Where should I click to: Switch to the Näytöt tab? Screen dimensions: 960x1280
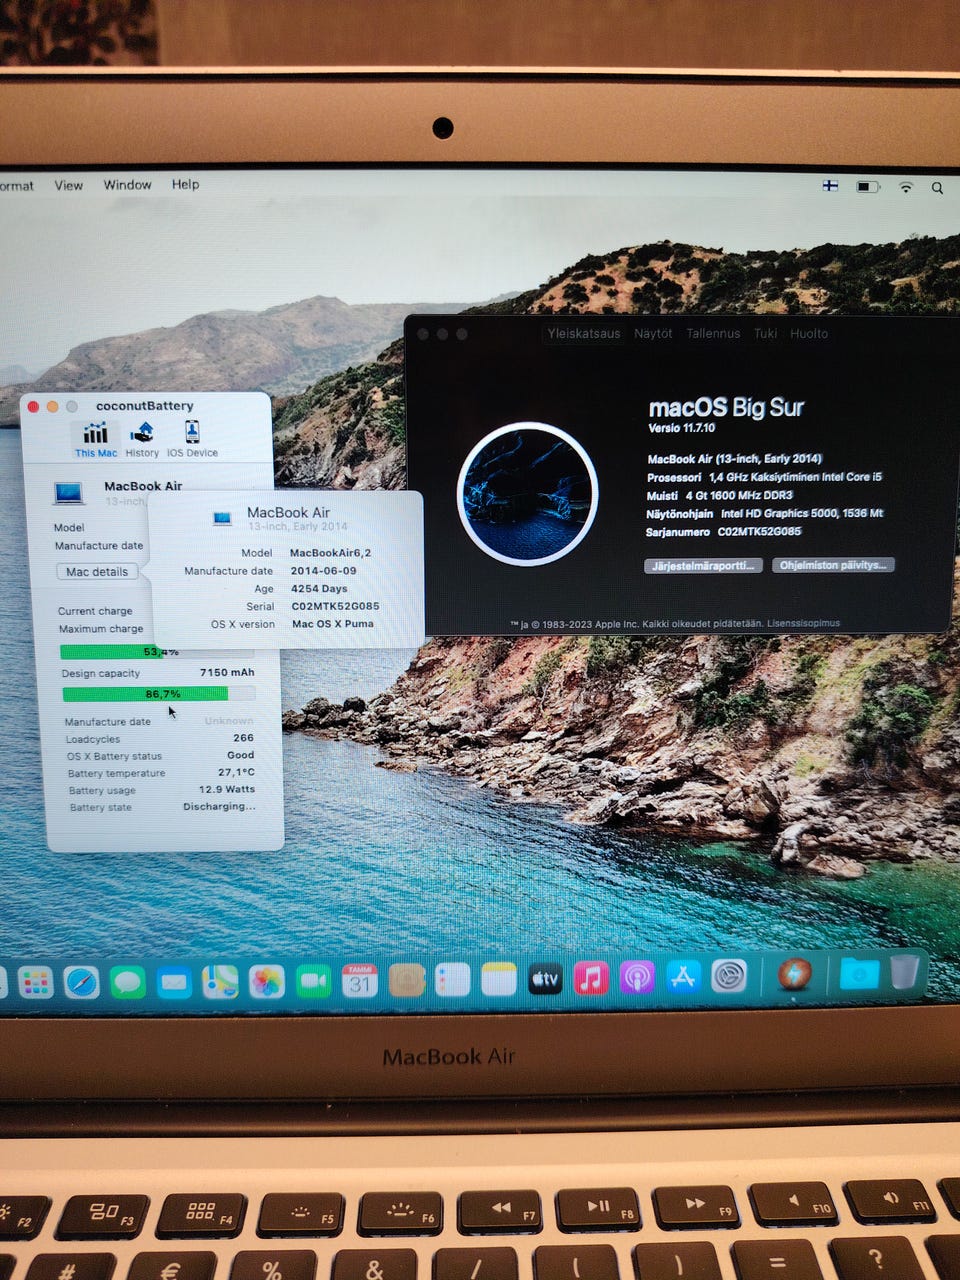(x=653, y=334)
